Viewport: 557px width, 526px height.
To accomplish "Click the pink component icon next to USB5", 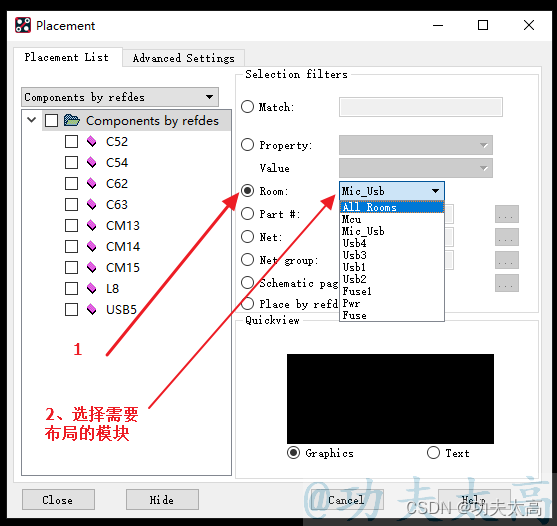I will point(92,309).
